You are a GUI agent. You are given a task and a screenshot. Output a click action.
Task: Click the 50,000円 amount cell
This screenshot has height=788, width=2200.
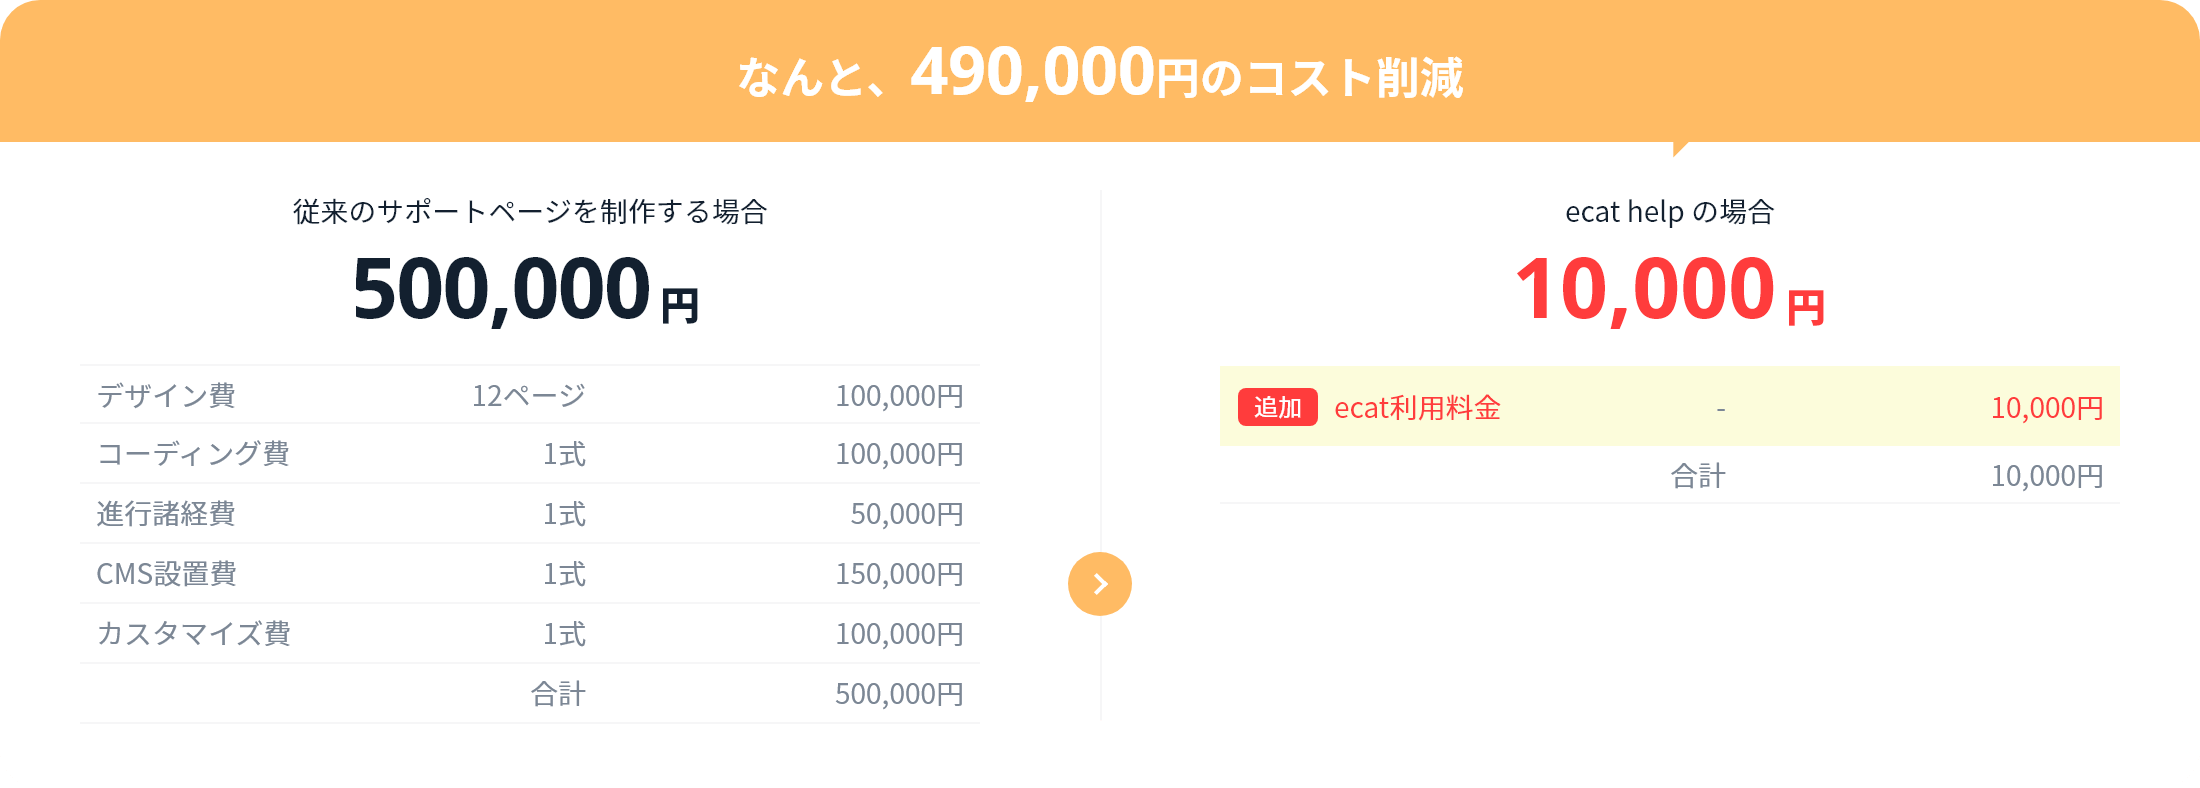(x=907, y=514)
